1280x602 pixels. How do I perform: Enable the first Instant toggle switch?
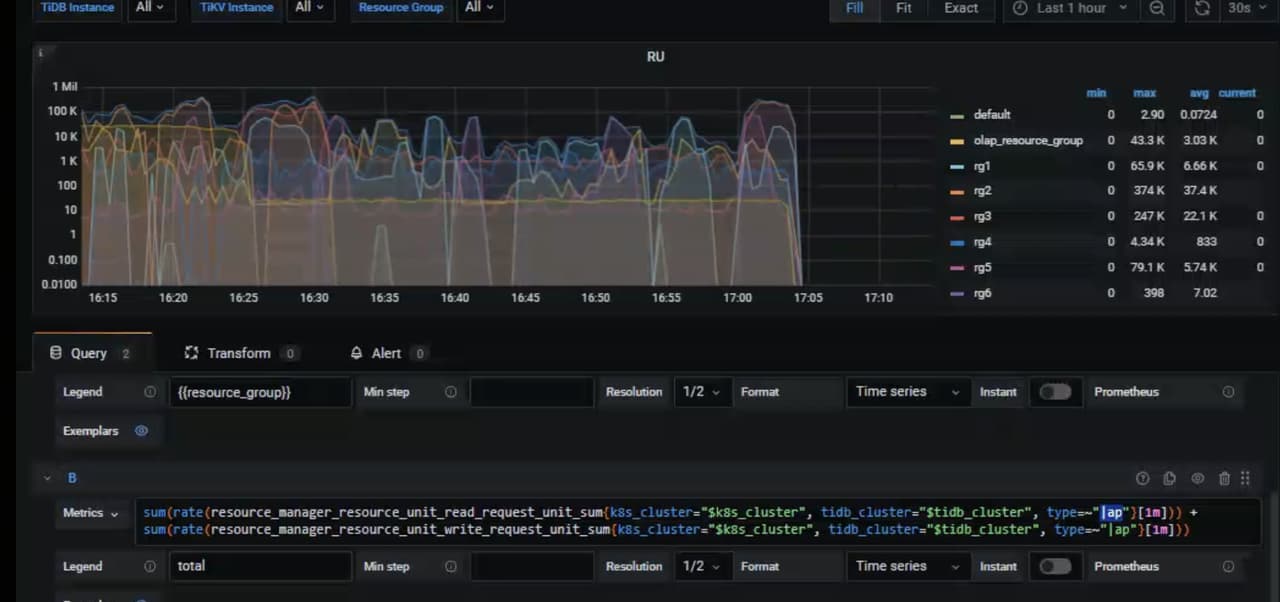[x=1054, y=392]
